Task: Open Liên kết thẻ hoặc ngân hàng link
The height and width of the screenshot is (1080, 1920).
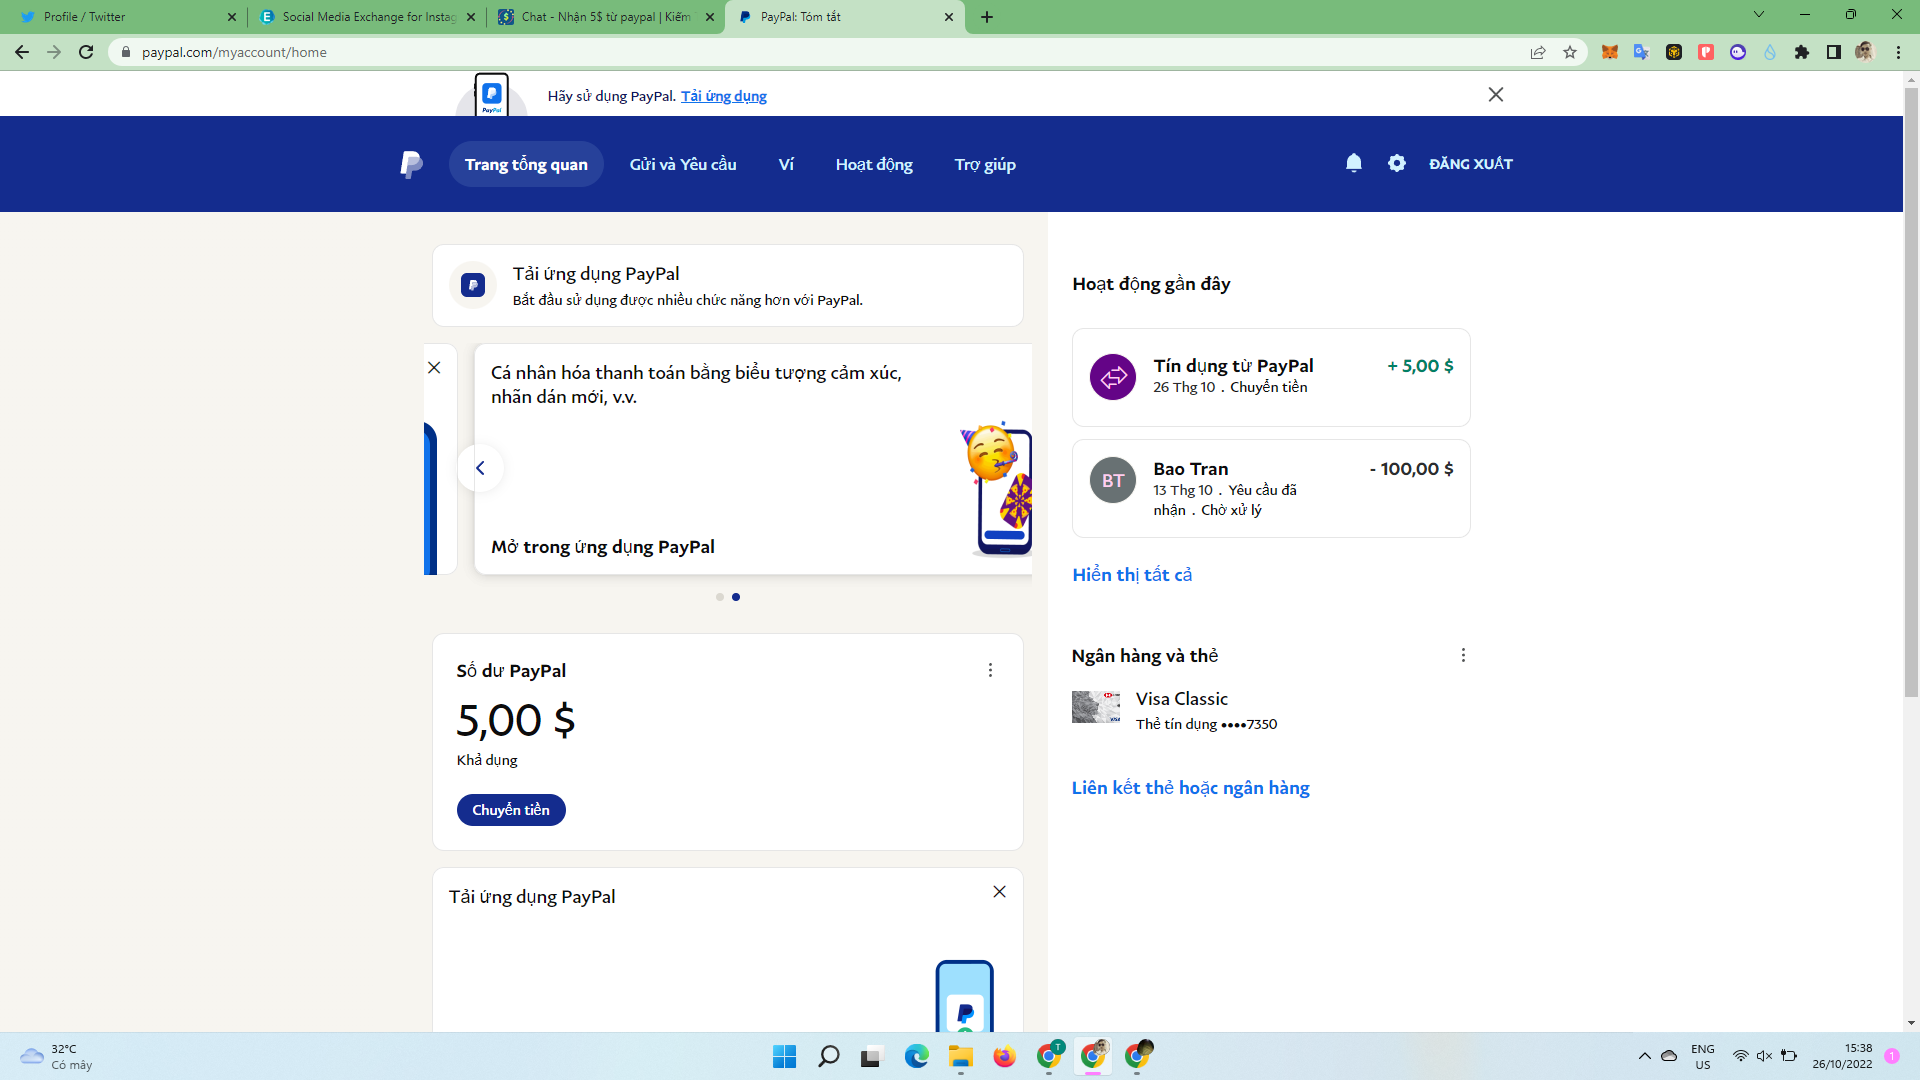Action: click(x=1190, y=787)
